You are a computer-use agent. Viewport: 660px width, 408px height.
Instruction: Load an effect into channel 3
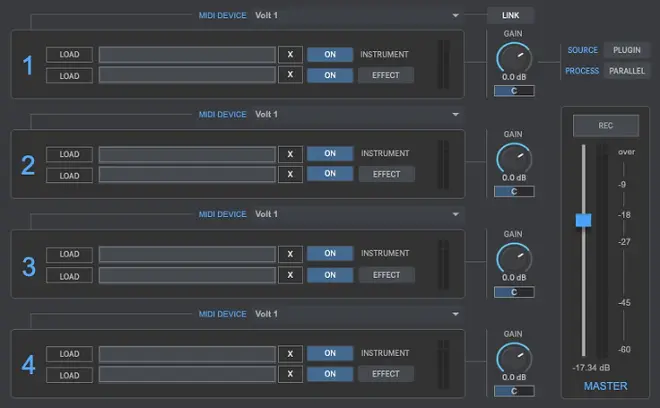(x=69, y=276)
